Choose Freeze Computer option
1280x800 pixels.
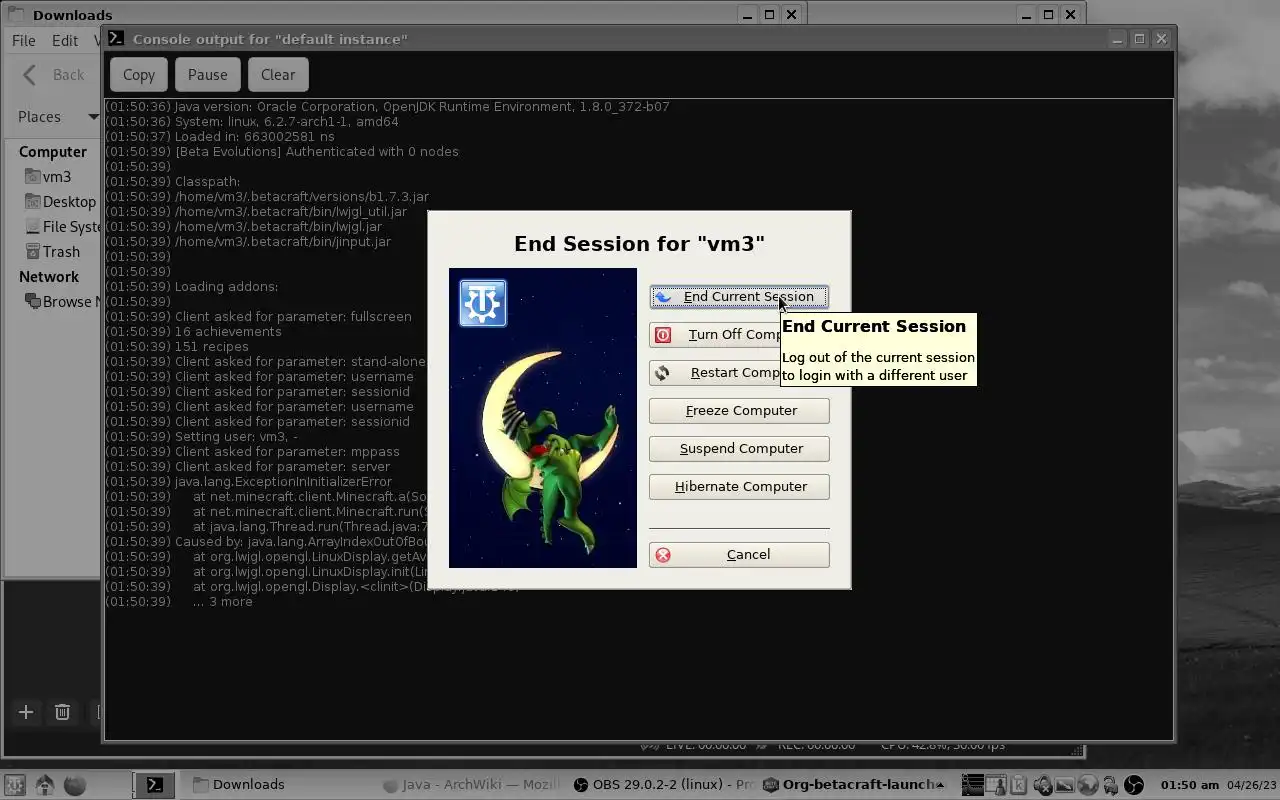click(739, 411)
